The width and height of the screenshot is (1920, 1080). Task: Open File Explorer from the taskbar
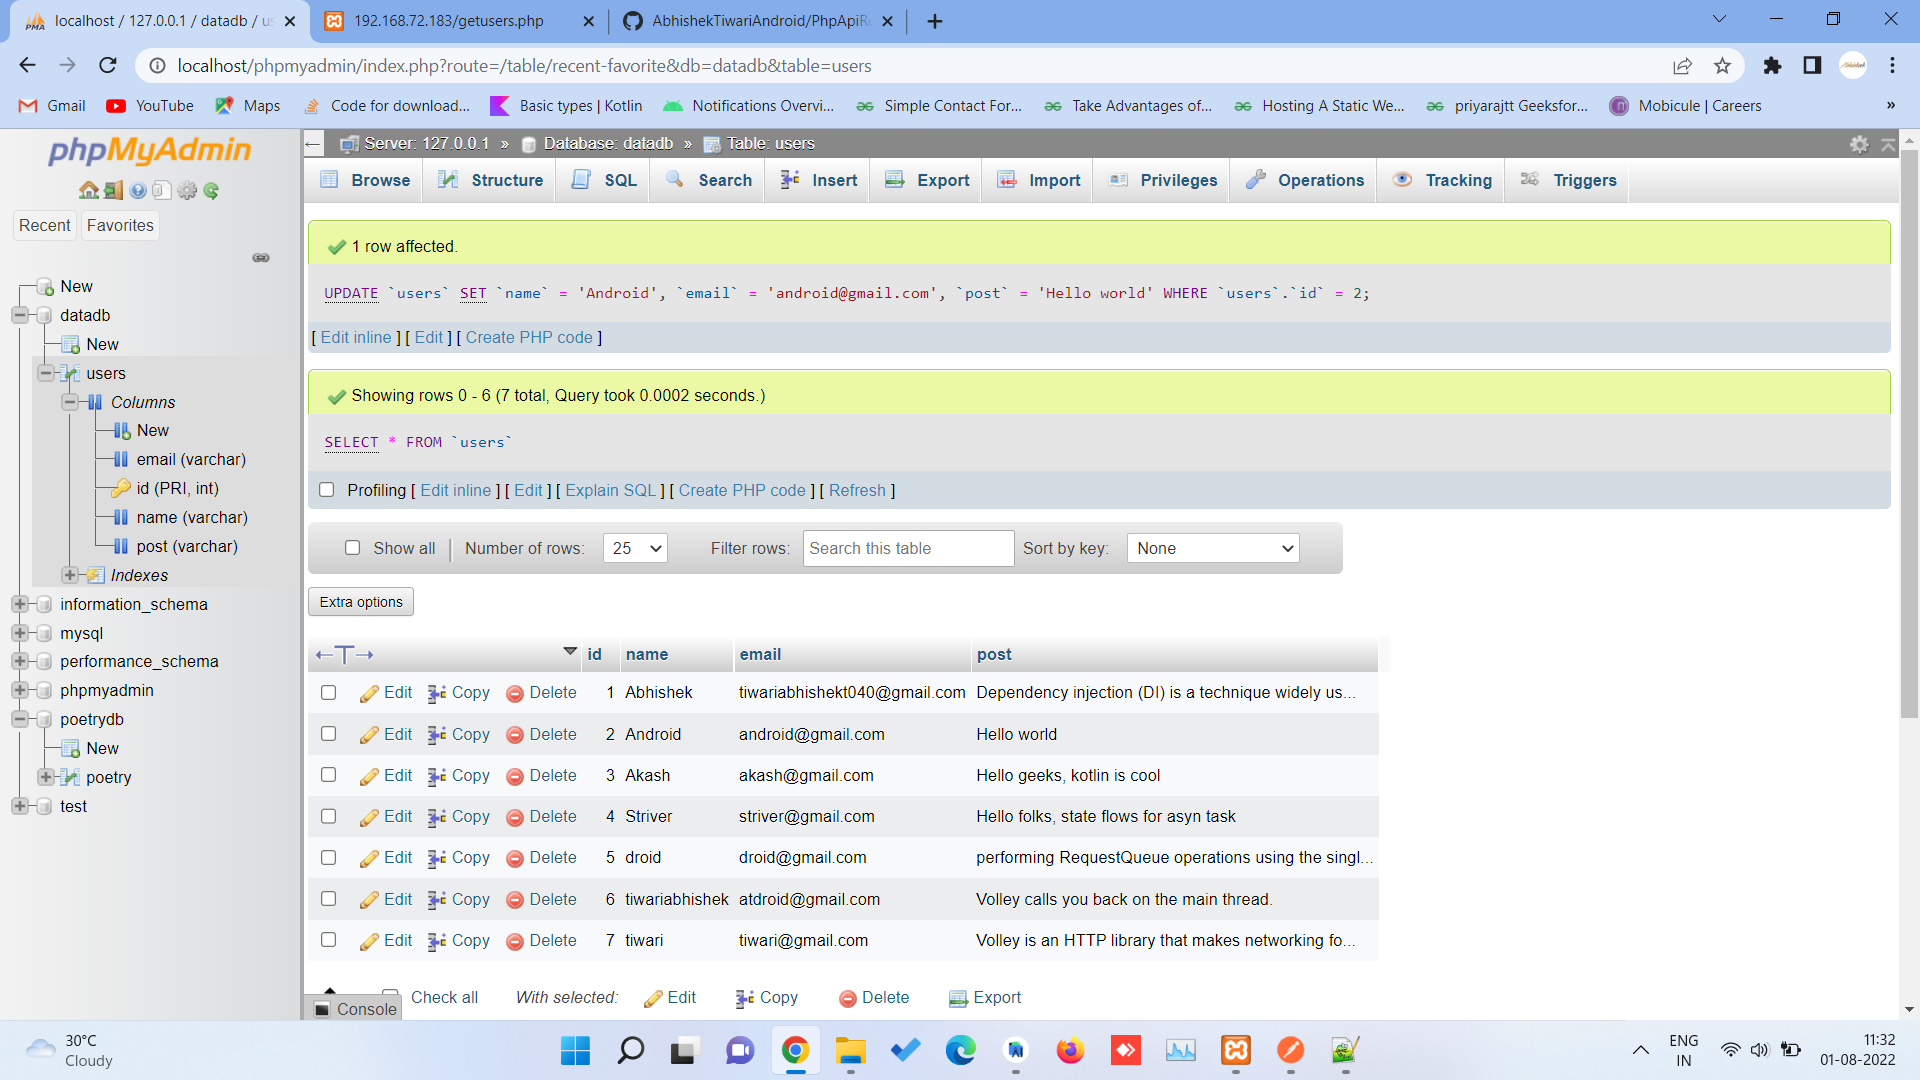pos(850,1050)
